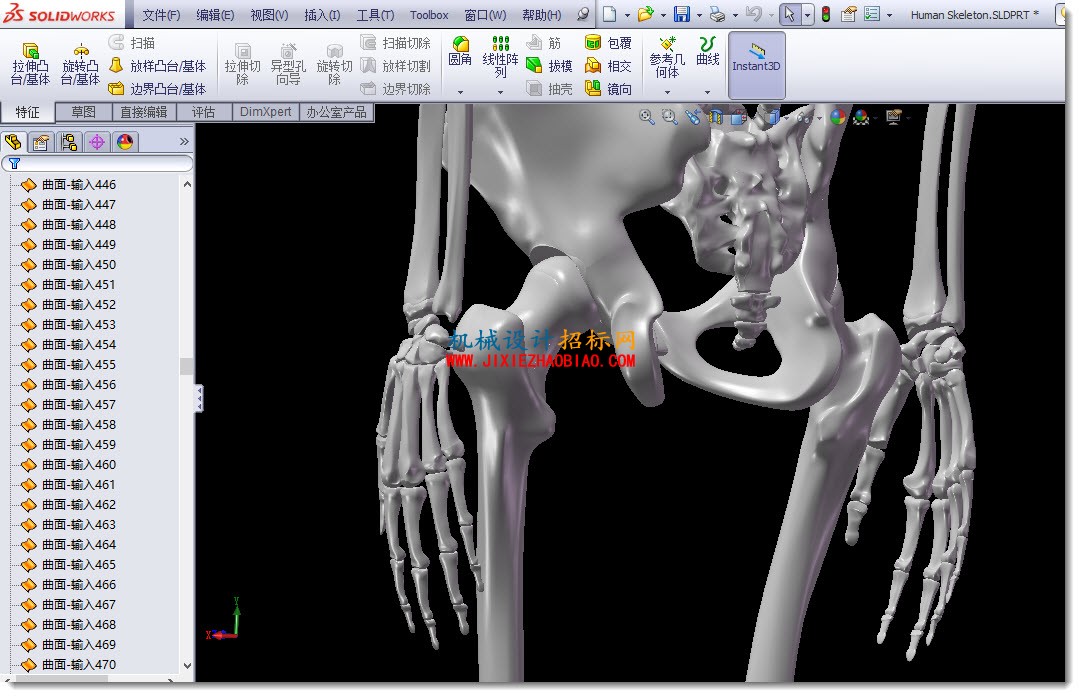Choose the 放样凸台/基体 loft tool
This screenshot has height=697, width=1080.
pos(158,65)
